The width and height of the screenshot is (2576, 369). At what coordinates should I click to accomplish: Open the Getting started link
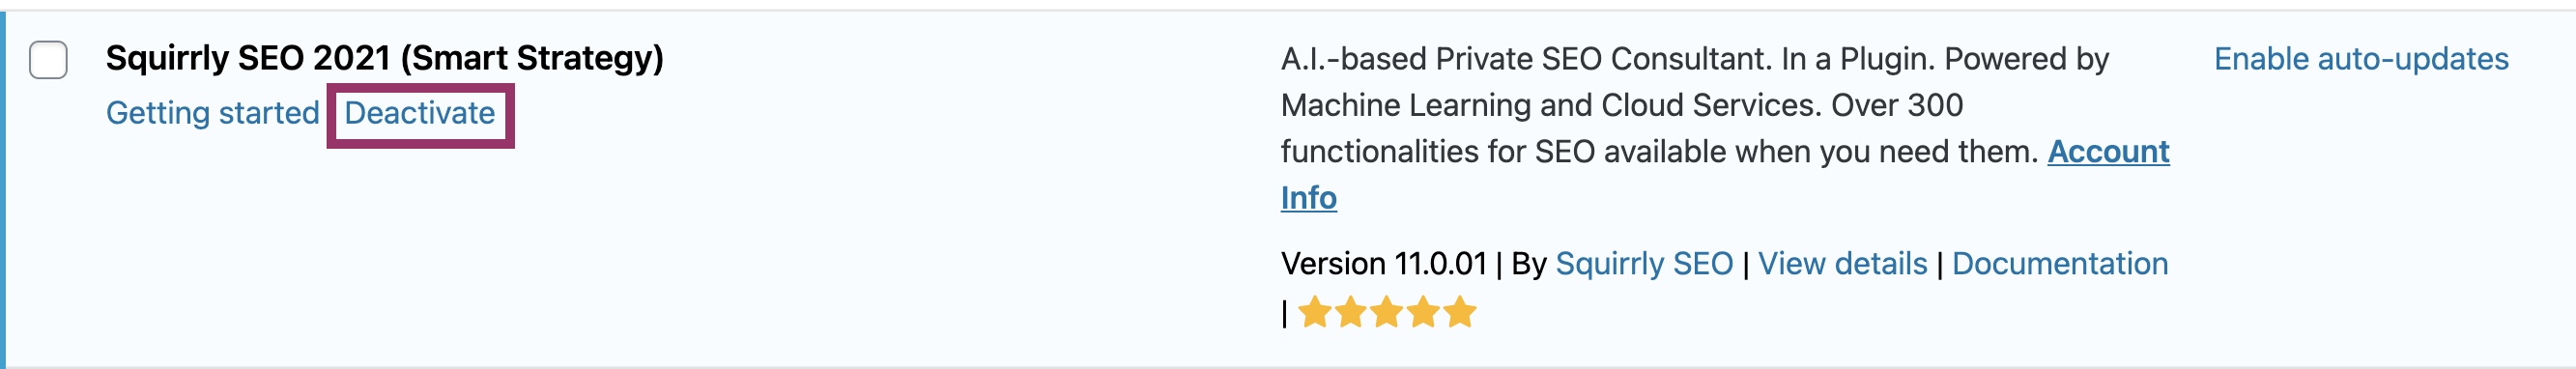point(212,113)
